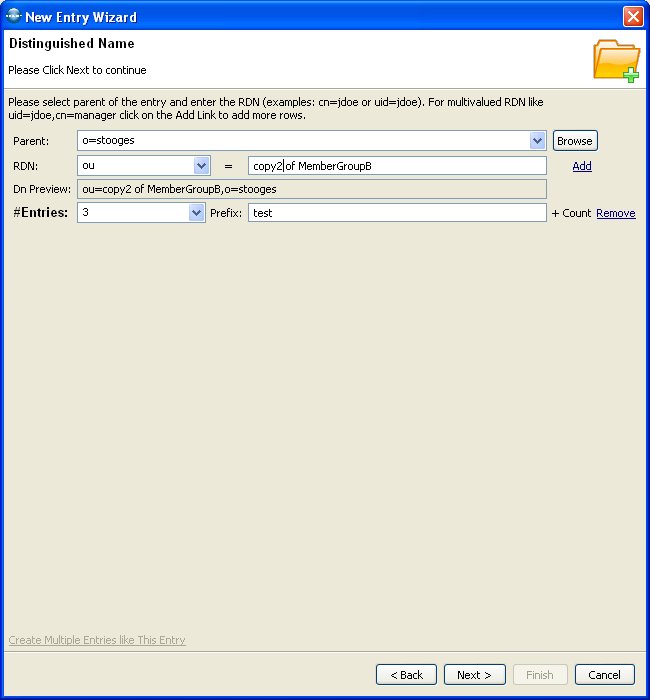Cancel the wizard
Screen dimensions: 650x700
pos(605,675)
